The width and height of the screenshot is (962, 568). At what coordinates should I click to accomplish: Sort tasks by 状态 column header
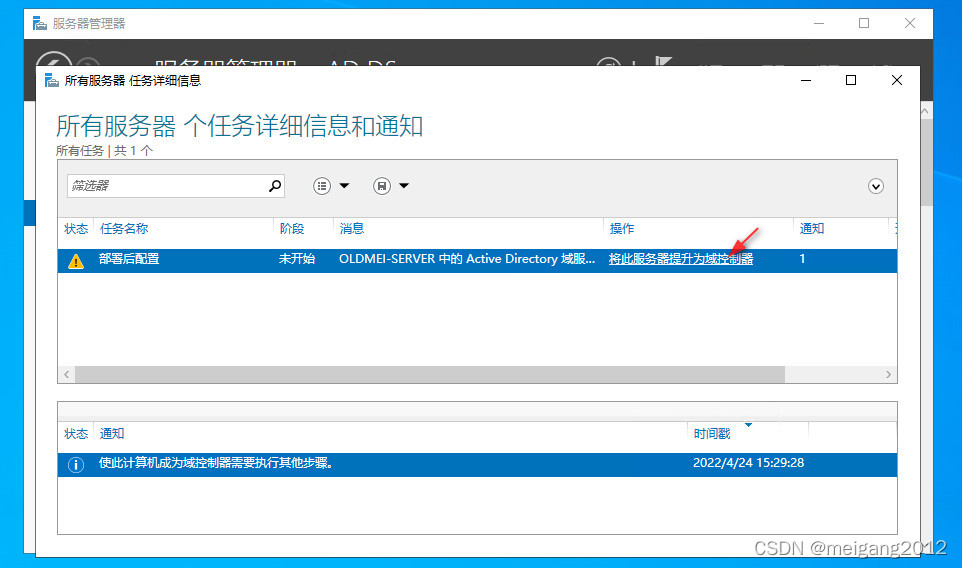[76, 229]
